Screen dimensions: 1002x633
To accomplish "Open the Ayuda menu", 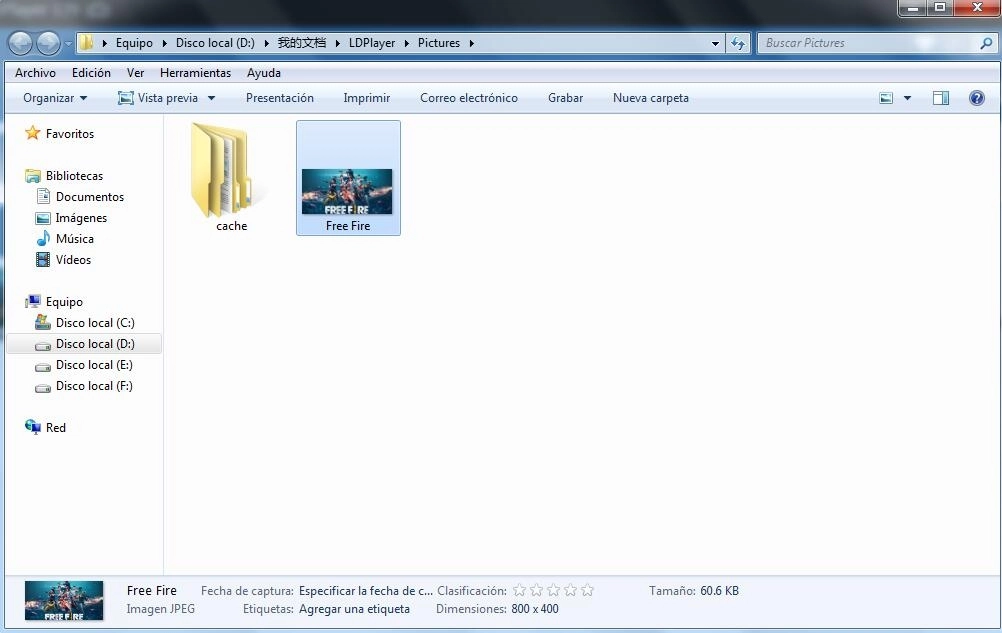I will [x=264, y=73].
